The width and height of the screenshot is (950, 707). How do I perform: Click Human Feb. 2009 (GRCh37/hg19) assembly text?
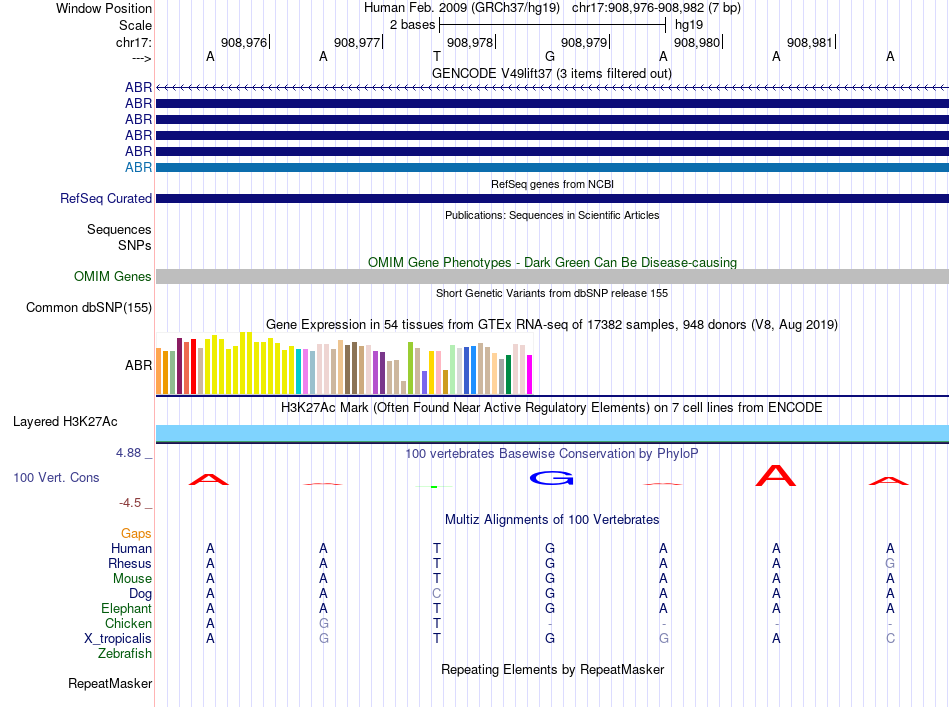(464, 8)
